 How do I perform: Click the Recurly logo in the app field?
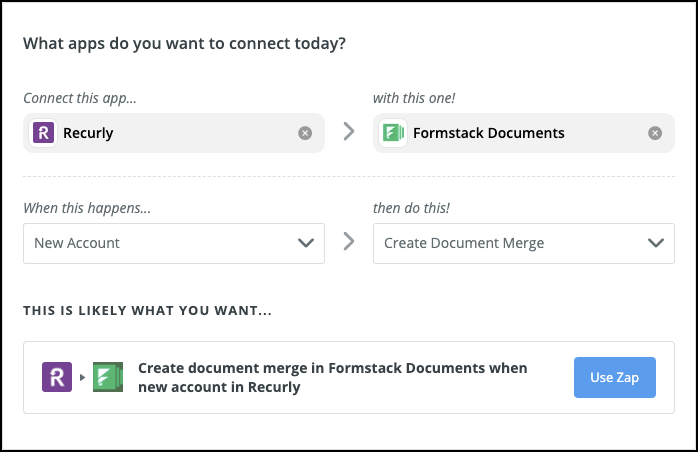[44, 133]
